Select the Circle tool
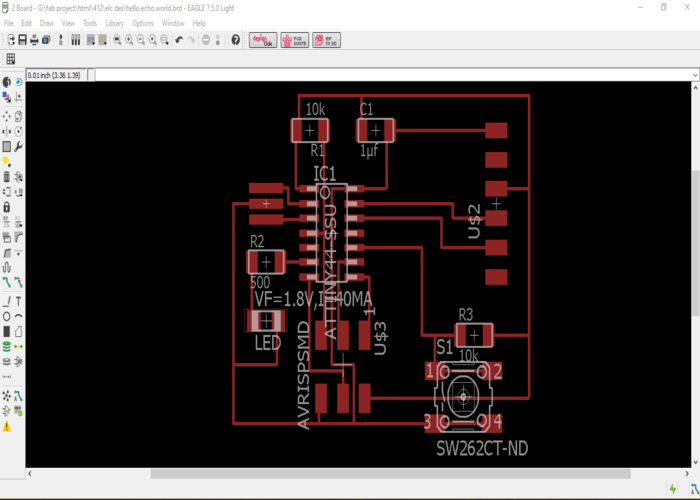The height and width of the screenshot is (500, 700). [x=7, y=317]
